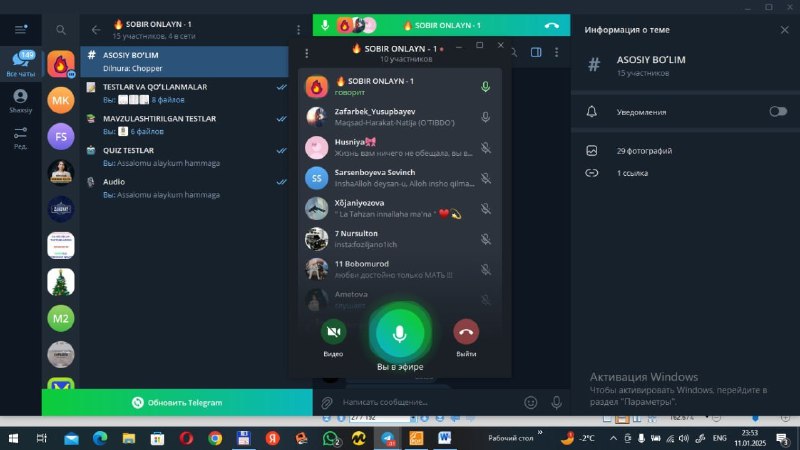Open the TESTLAR VA QO'LLANMALAR topic
Viewport: 800px width, 450px height.
point(184,93)
